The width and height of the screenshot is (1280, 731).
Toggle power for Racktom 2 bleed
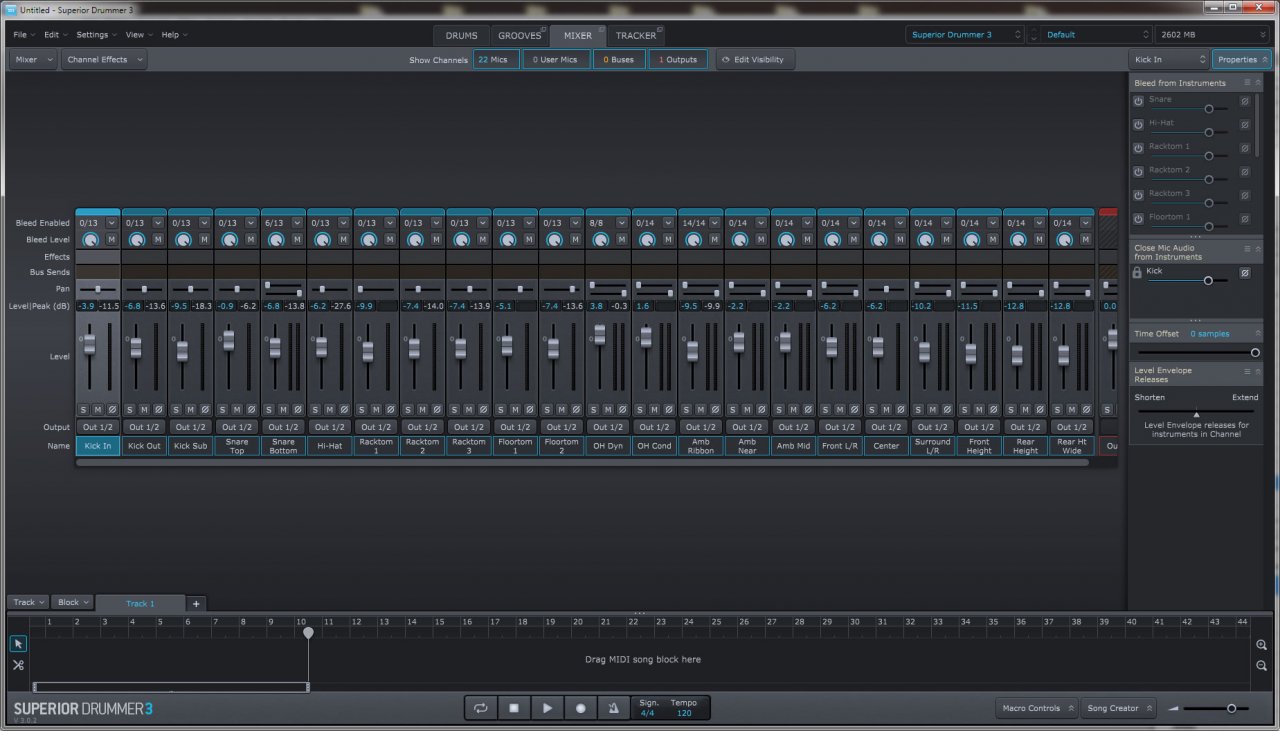(1138, 171)
